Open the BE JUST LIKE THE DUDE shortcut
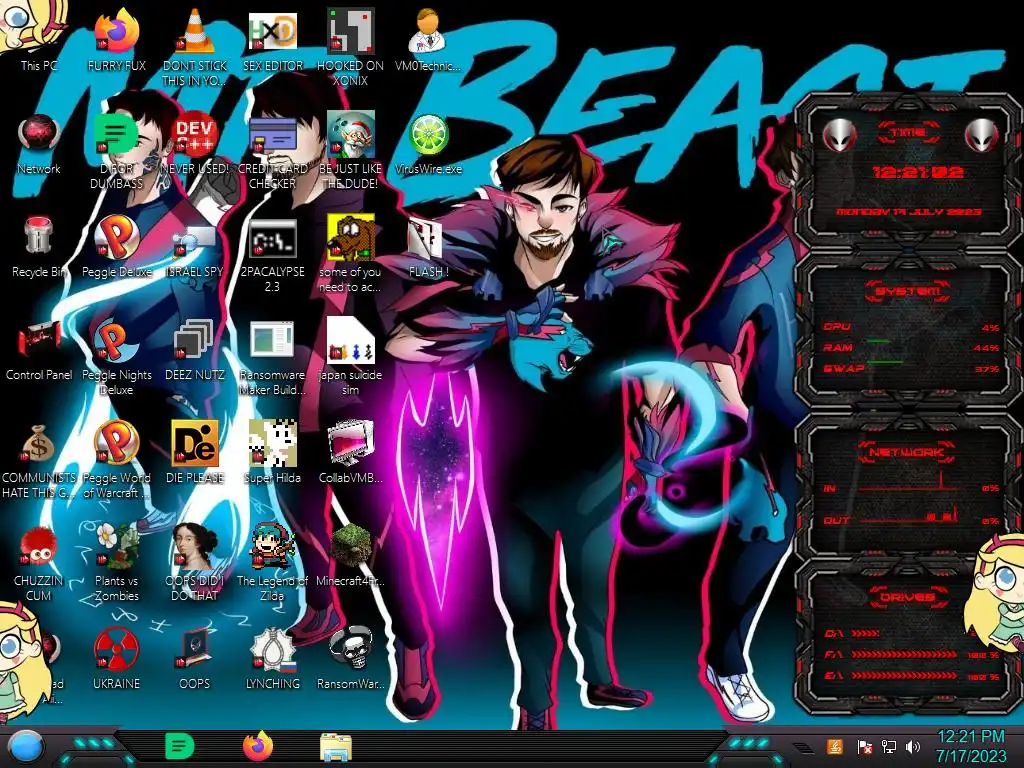This screenshot has width=1024, height=768. coord(350,152)
